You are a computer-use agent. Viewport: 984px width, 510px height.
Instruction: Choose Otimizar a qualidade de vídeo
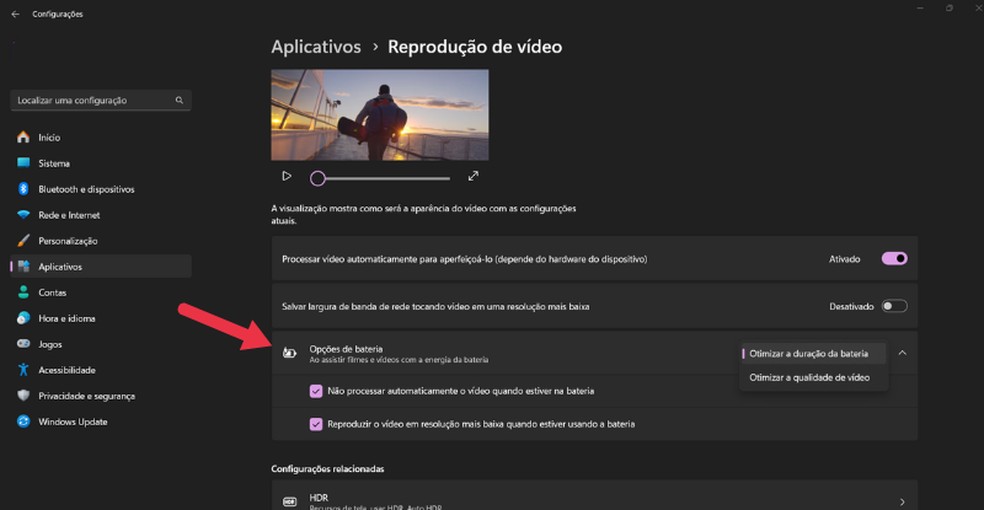point(813,378)
